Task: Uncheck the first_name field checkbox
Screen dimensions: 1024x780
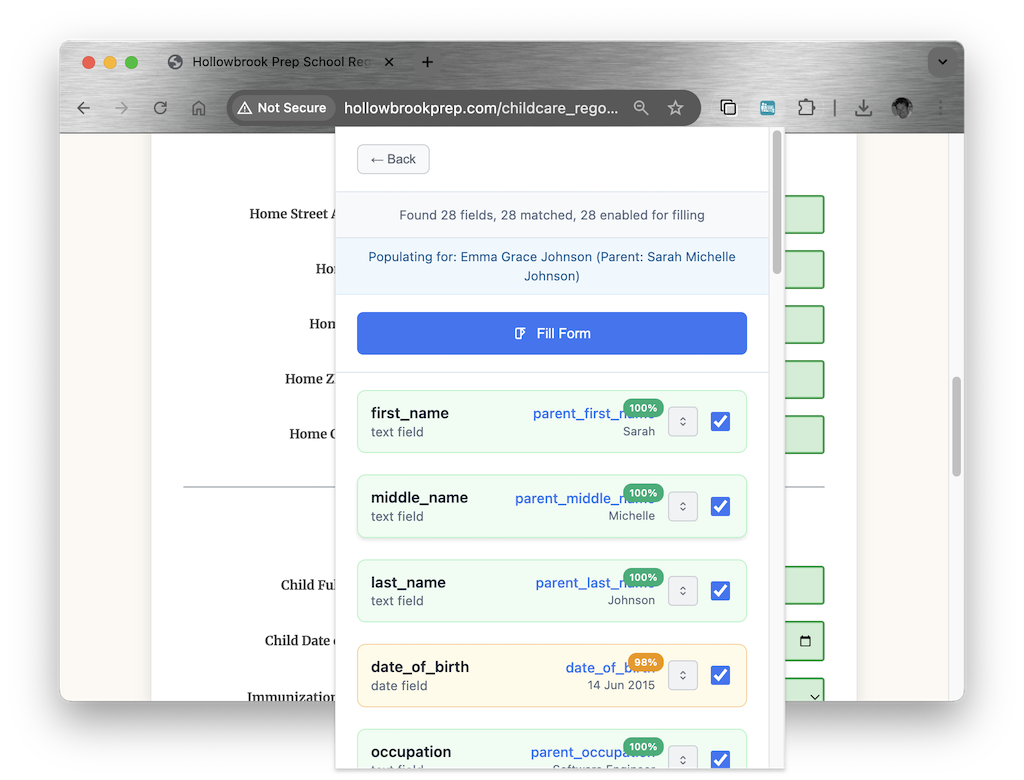Action: click(720, 422)
